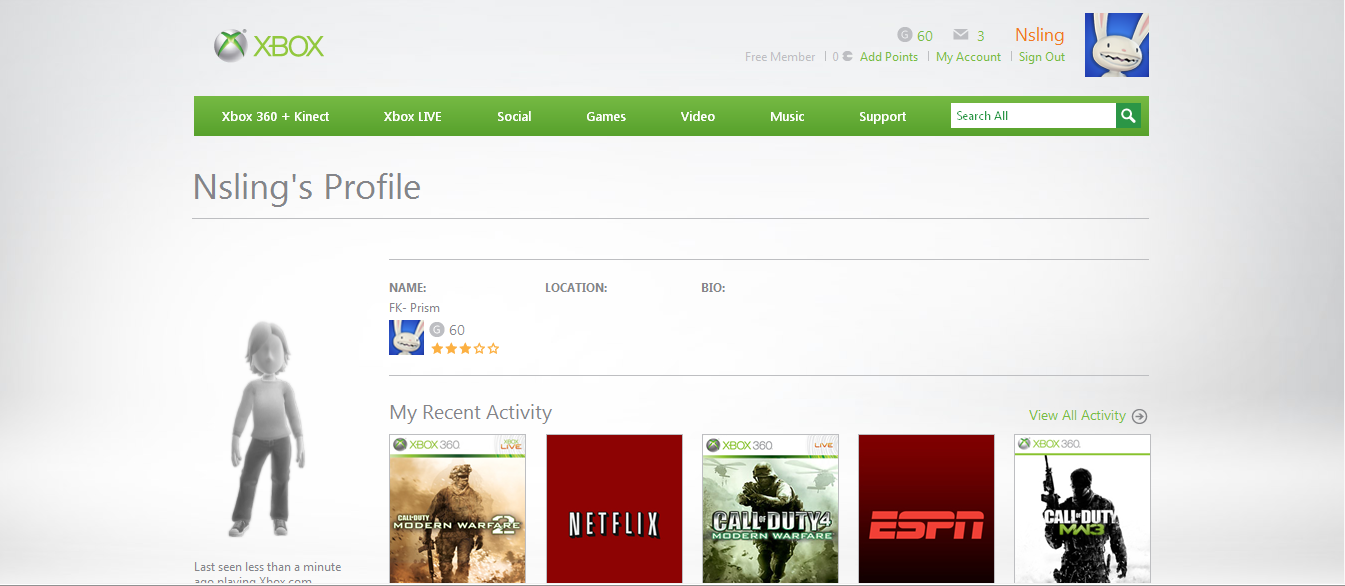Click the small gamerpic under FK- Prism
Image resolution: width=1345 pixels, height=586 pixels.
pos(407,338)
